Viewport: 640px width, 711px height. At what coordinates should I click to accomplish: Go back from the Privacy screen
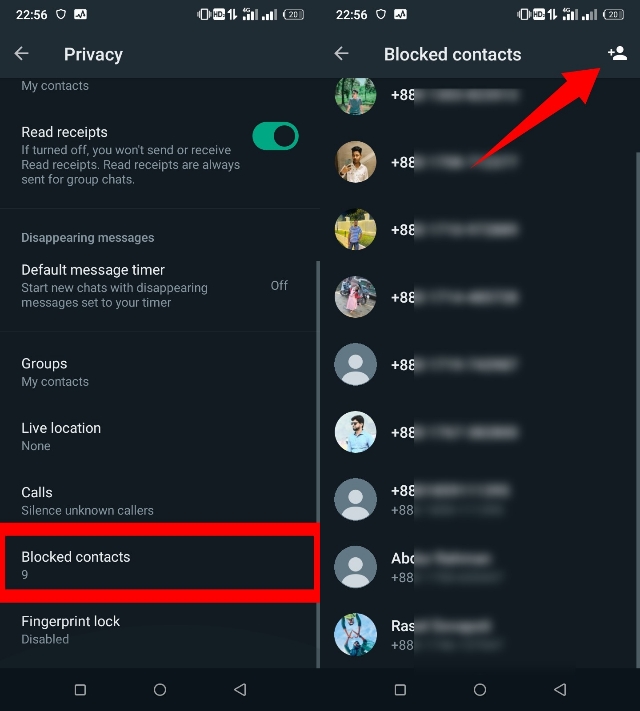click(x=21, y=54)
